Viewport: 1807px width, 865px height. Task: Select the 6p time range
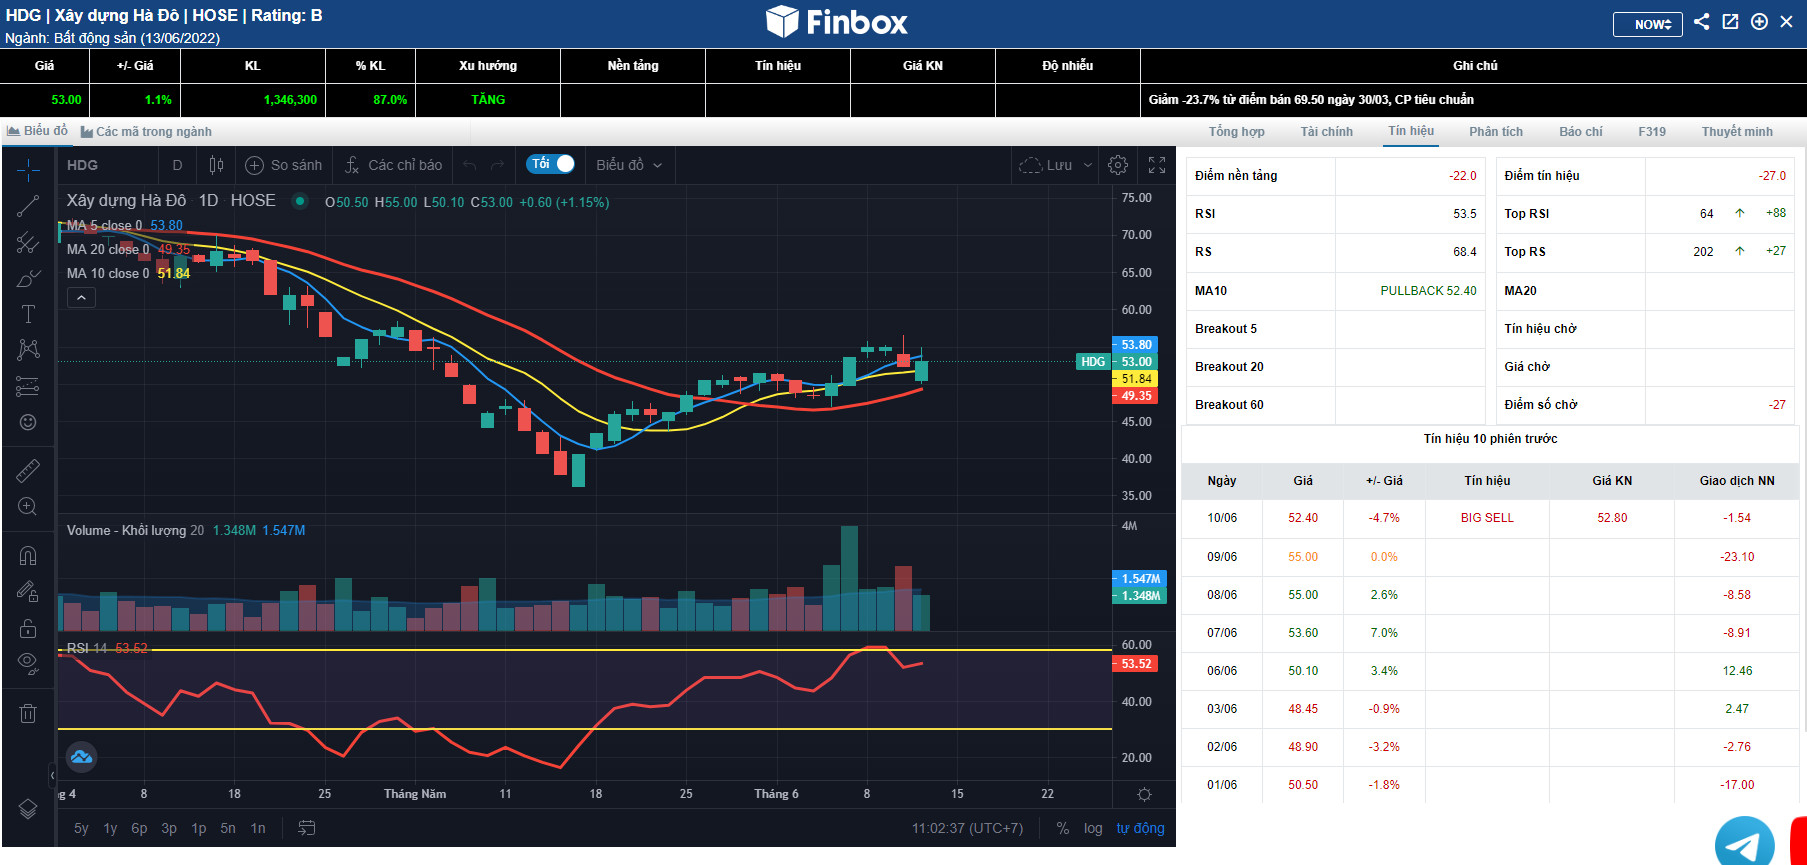(x=139, y=828)
